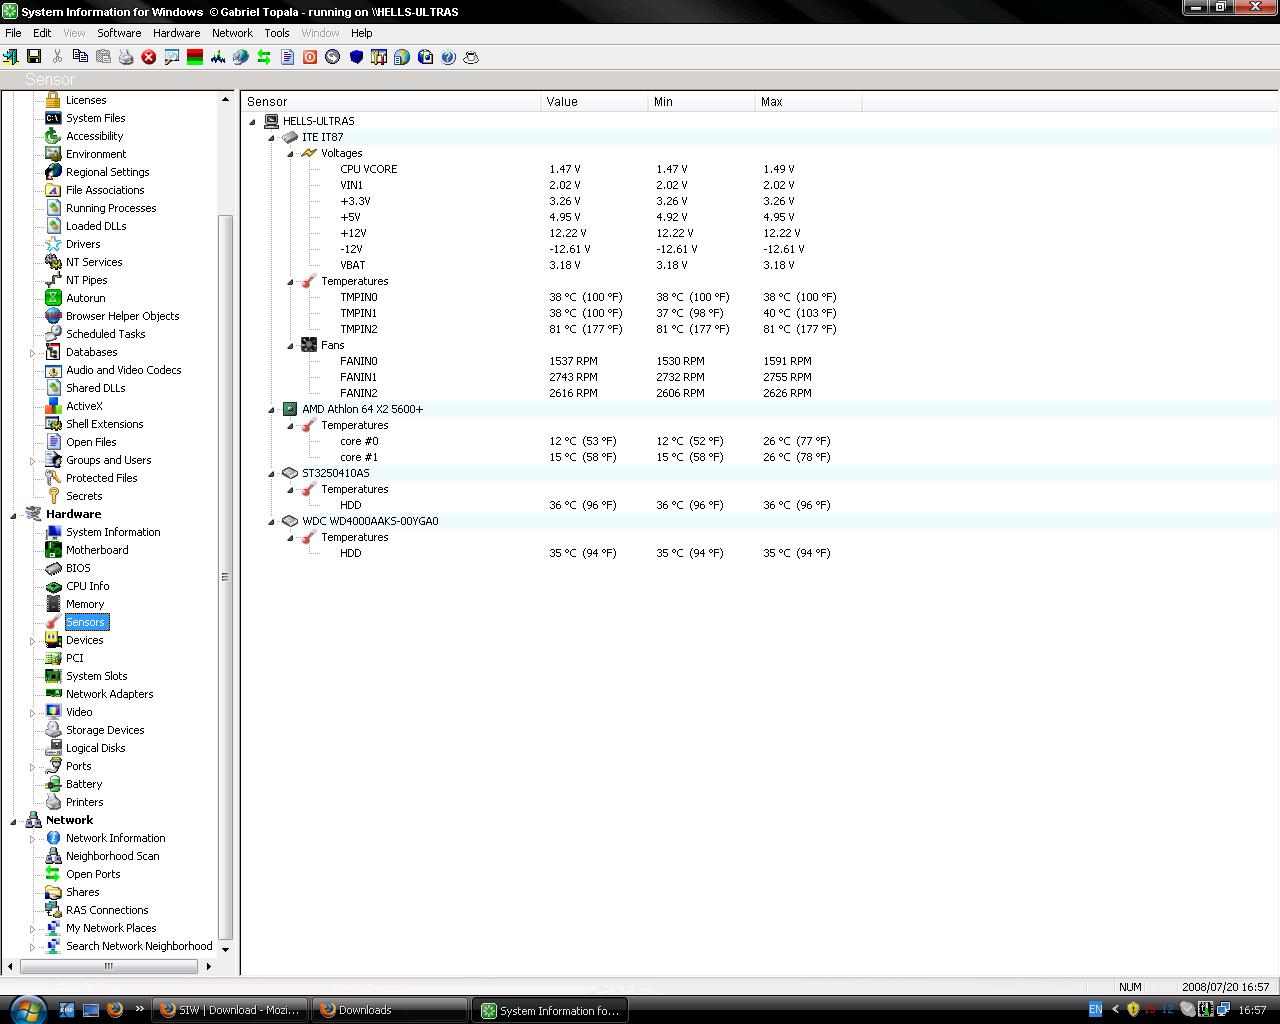Click the red X stop icon

[148, 57]
